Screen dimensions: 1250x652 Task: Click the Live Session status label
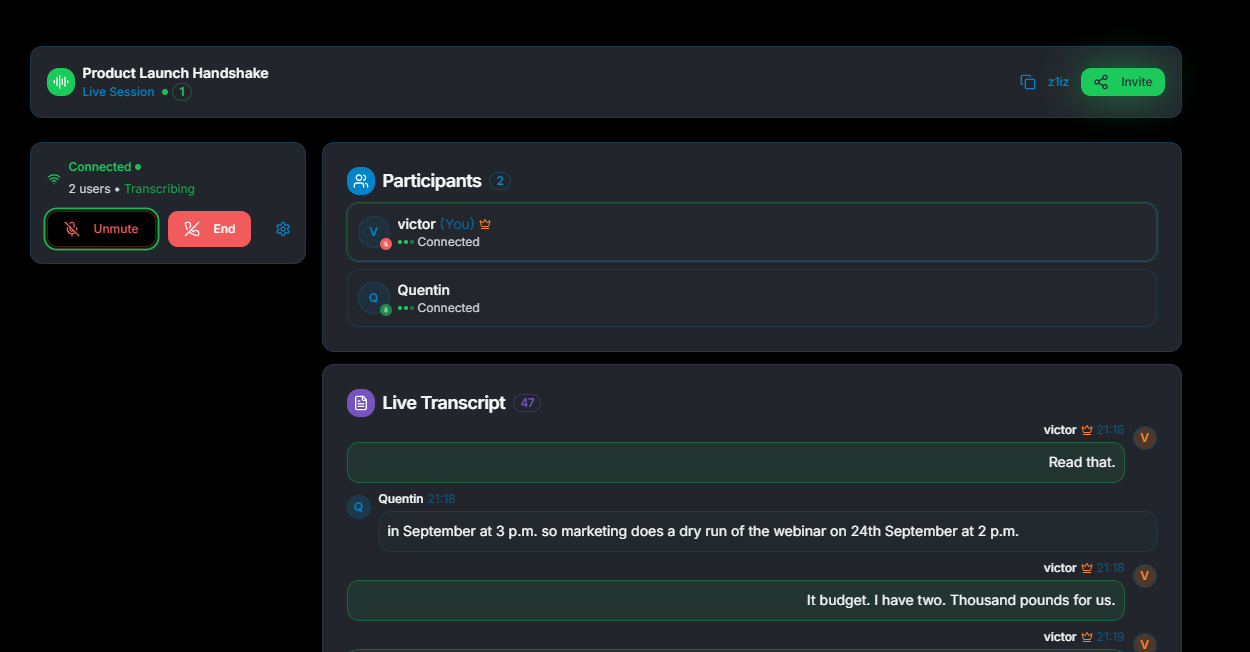tap(118, 92)
